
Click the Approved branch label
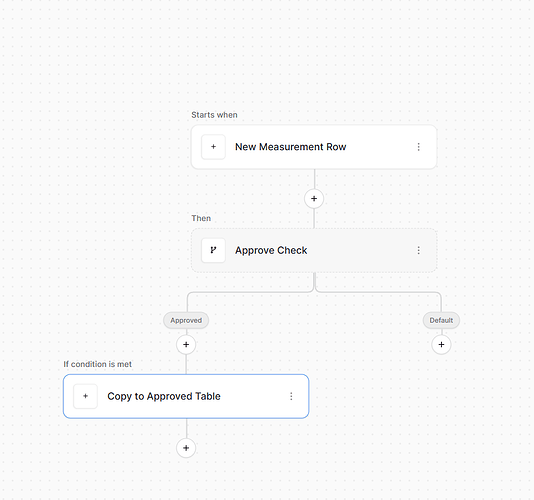click(186, 320)
